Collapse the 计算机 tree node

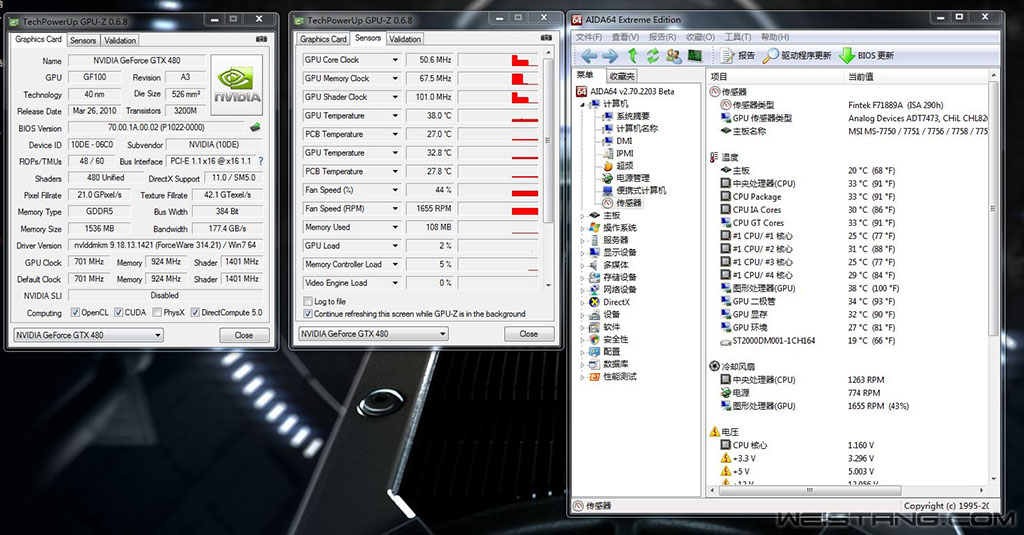[582, 105]
